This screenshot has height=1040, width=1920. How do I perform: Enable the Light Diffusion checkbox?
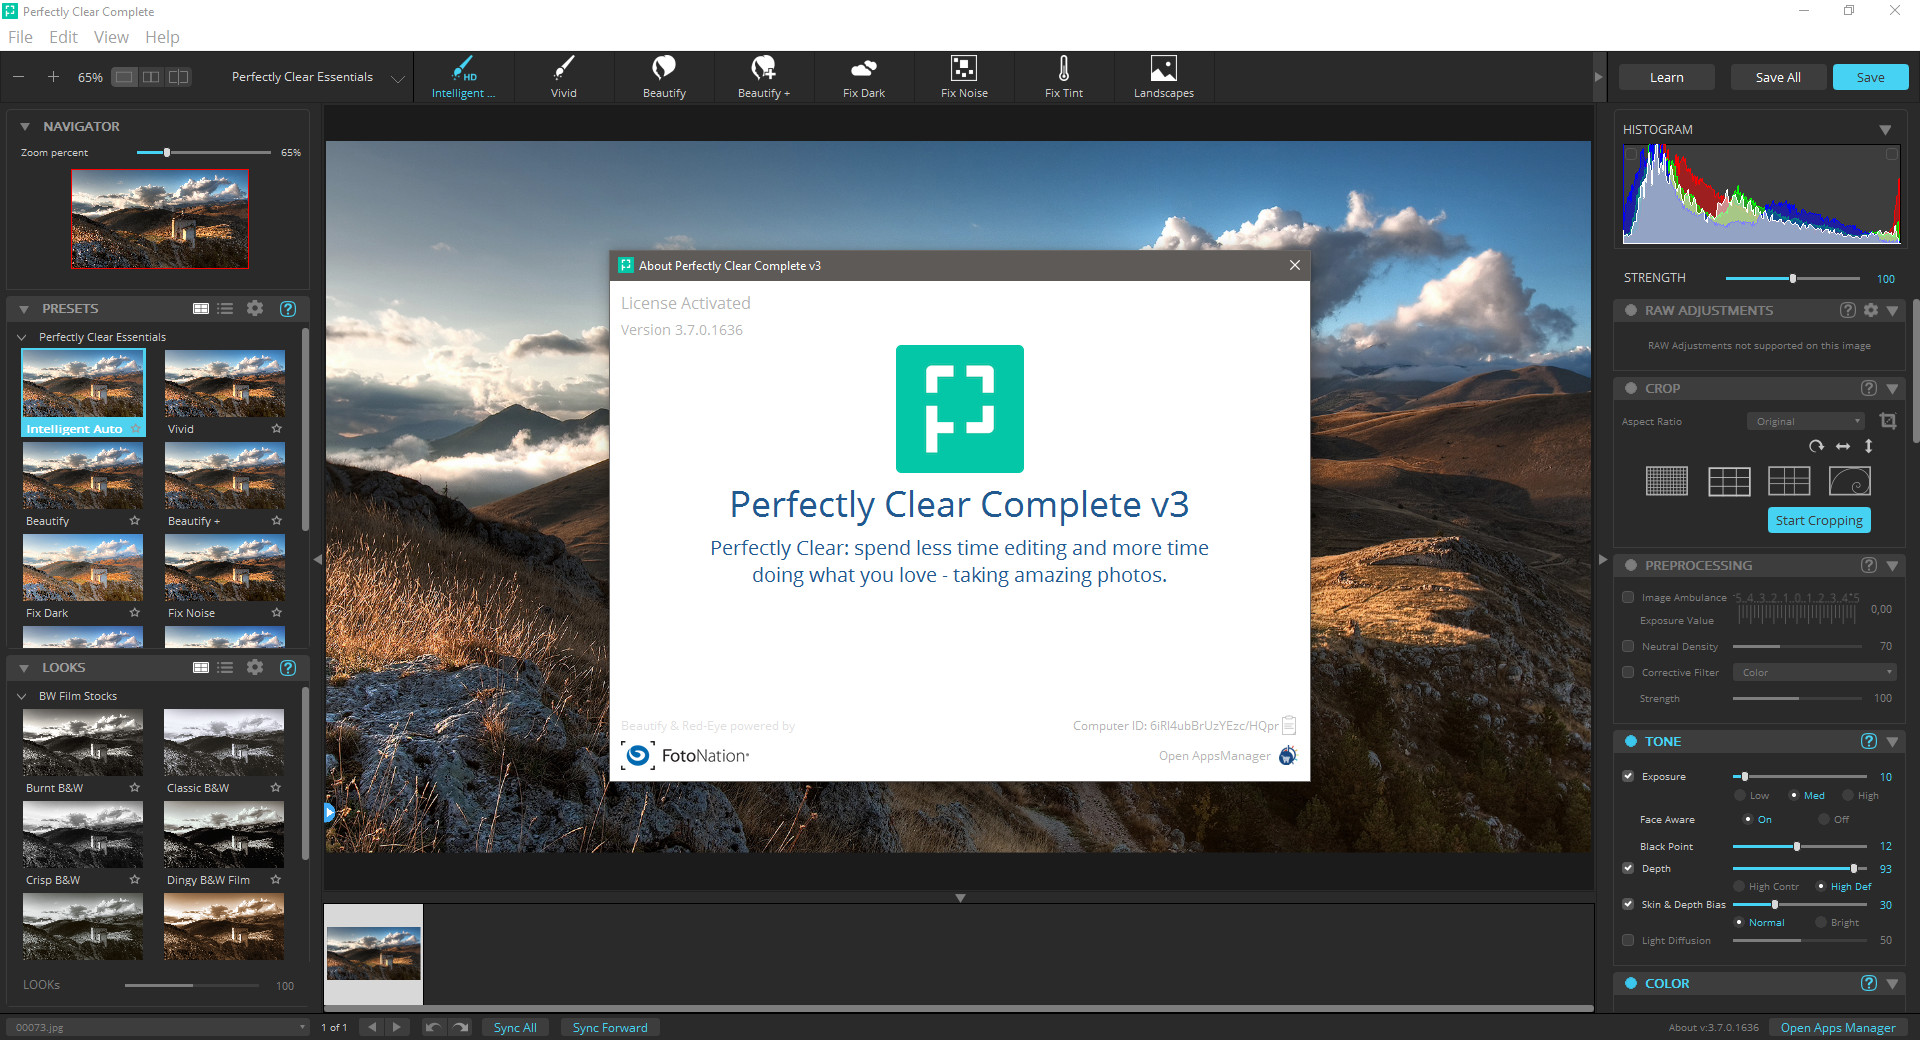pos(1628,940)
